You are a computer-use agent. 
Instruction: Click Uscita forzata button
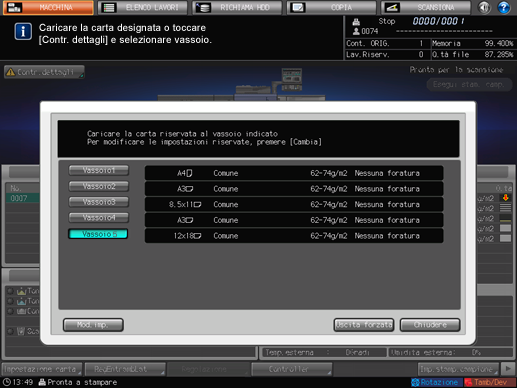pos(364,325)
